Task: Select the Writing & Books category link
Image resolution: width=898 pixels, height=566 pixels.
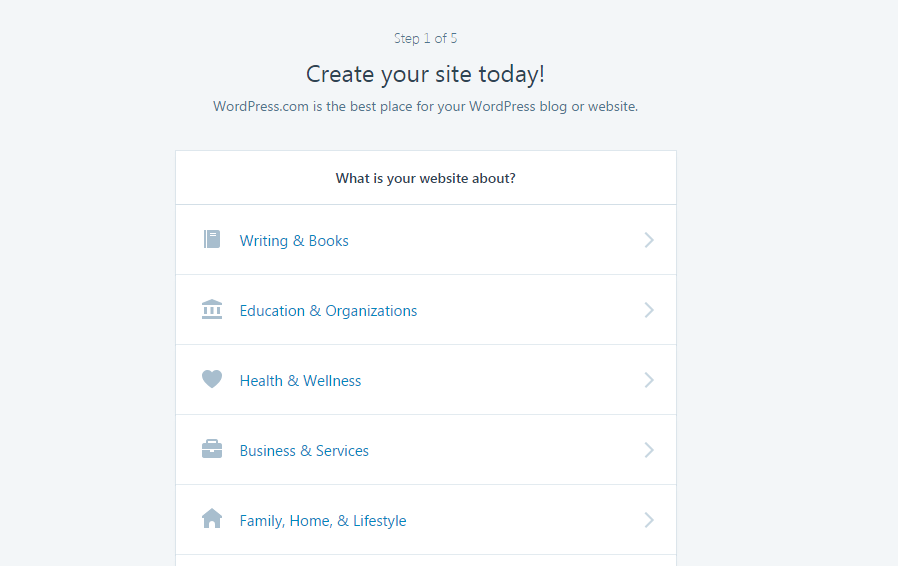Action: (x=294, y=241)
